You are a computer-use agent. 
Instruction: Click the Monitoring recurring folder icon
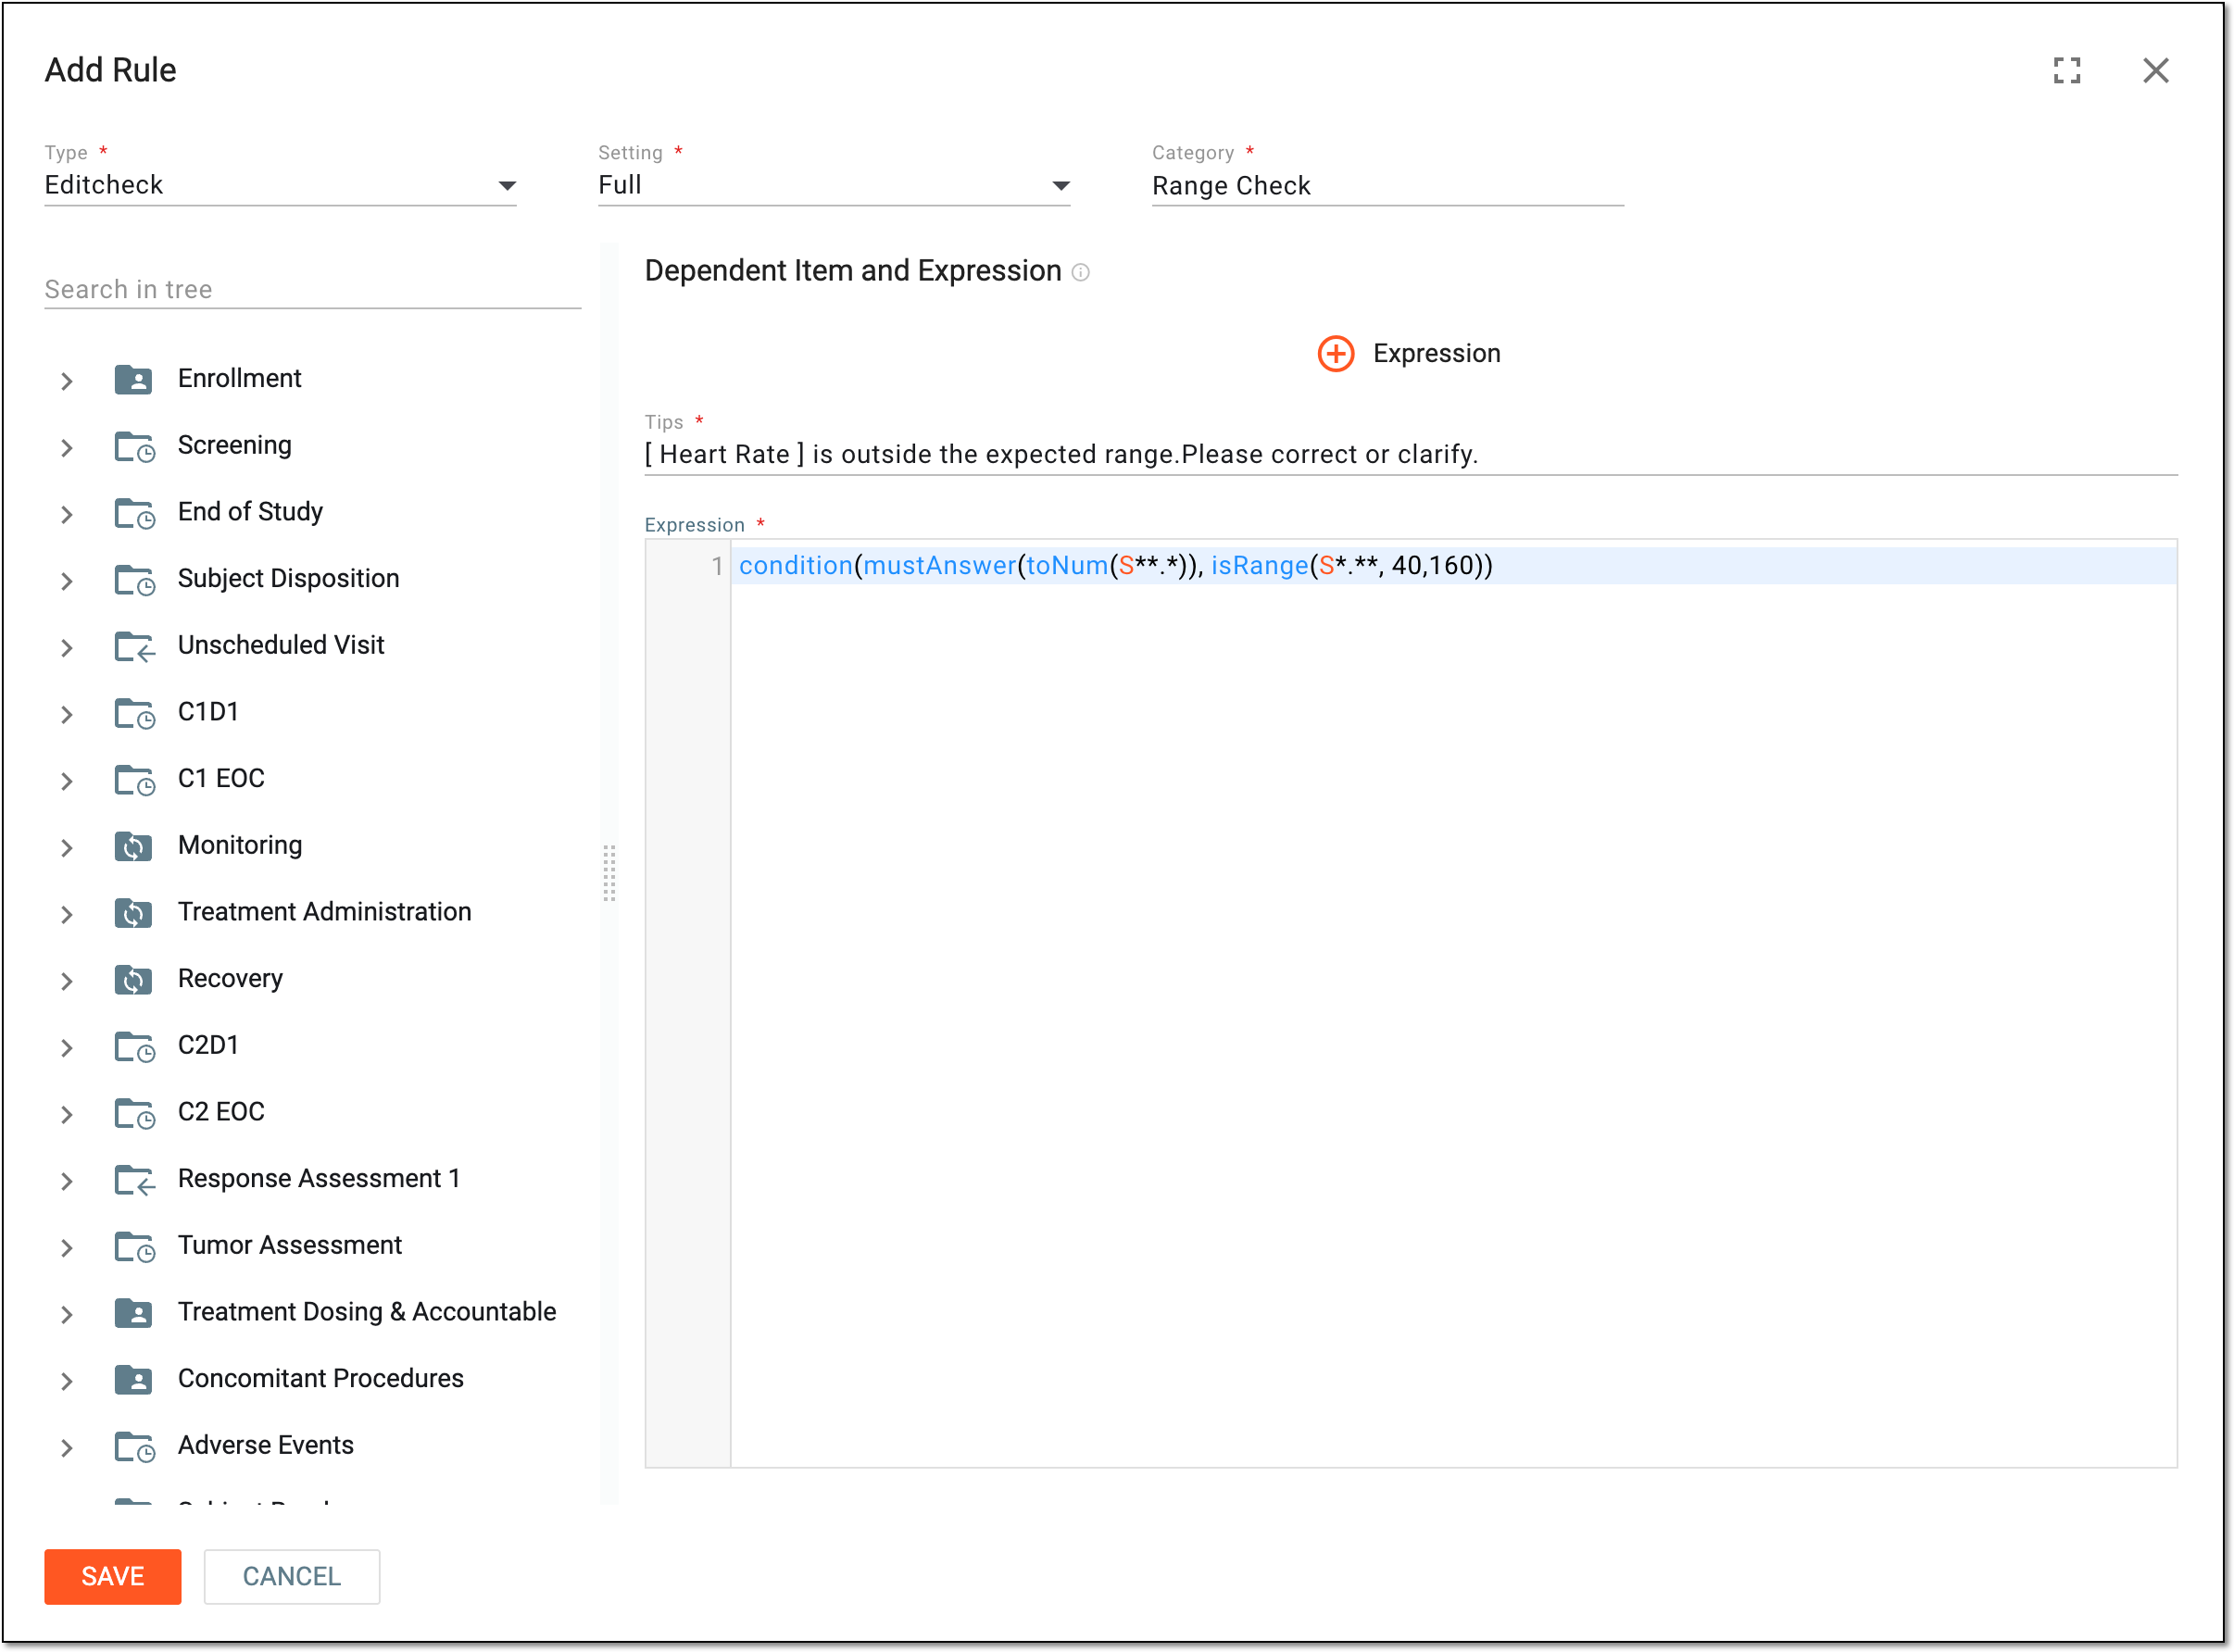click(133, 846)
